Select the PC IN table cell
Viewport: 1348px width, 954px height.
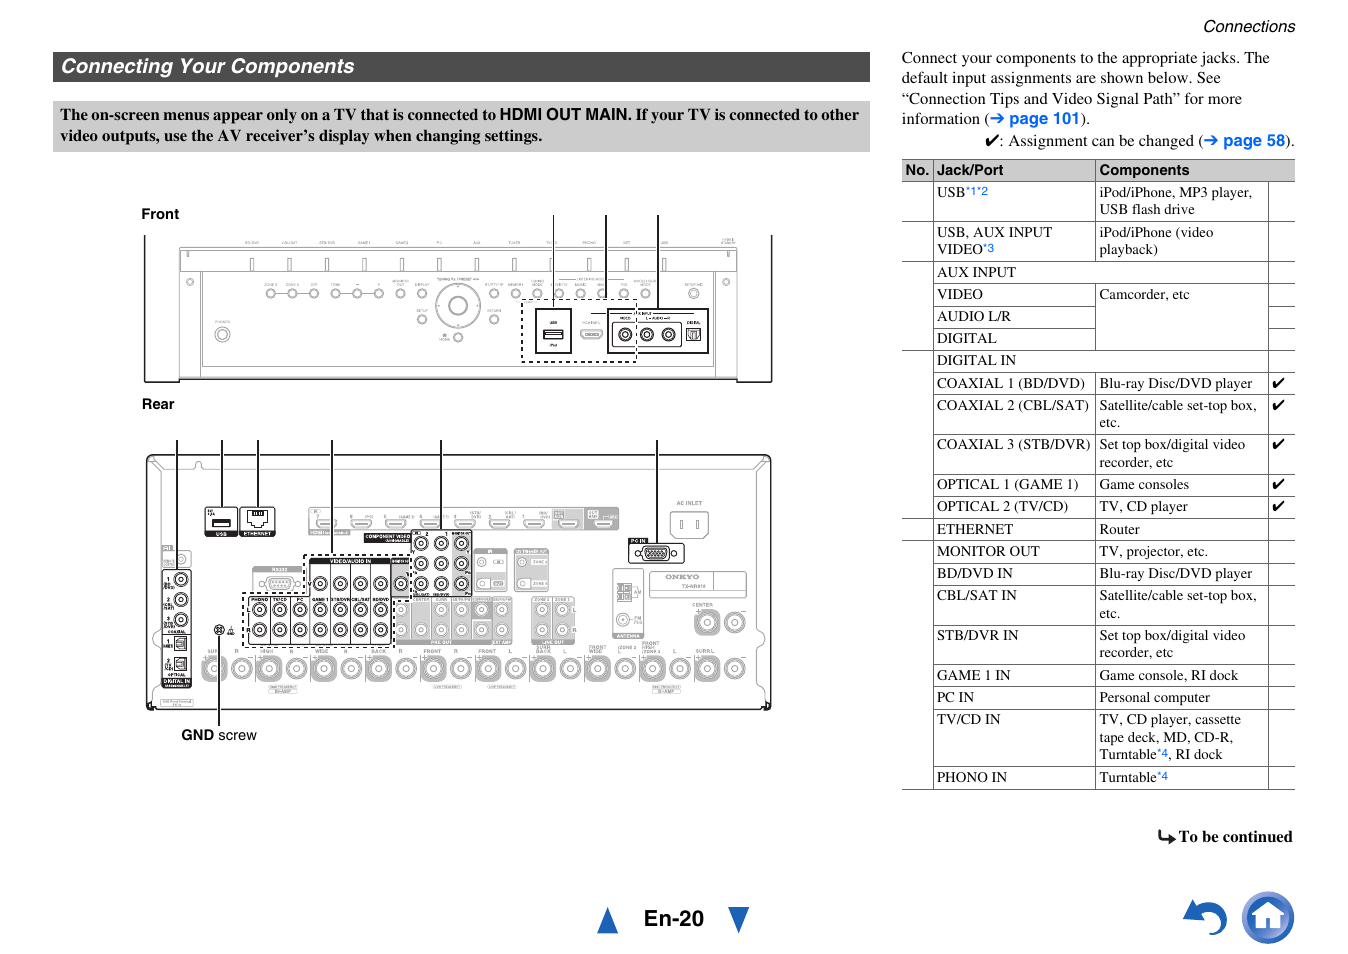click(x=1014, y=697)
